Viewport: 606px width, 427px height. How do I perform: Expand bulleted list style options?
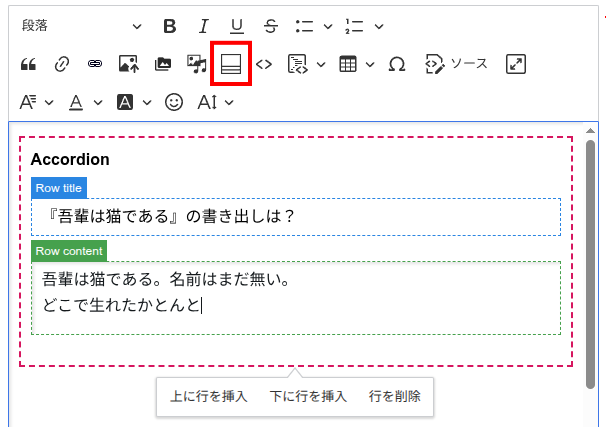328,27
